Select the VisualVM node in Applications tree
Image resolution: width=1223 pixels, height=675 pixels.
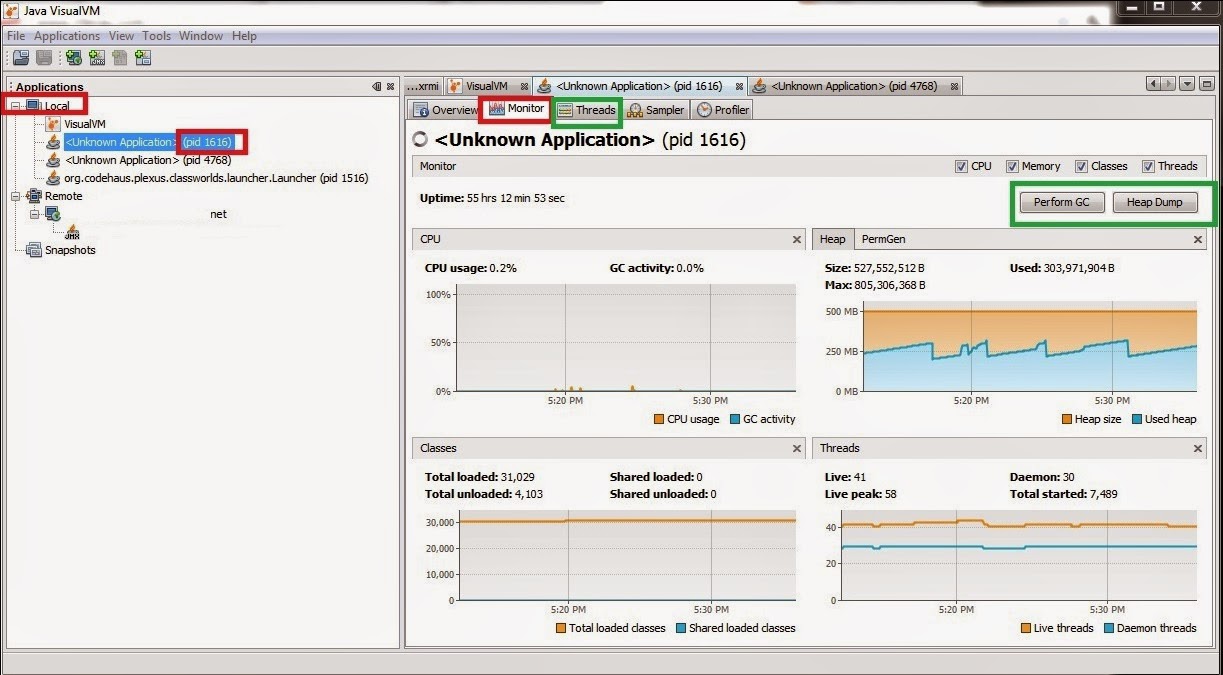(x=85, y=124)
